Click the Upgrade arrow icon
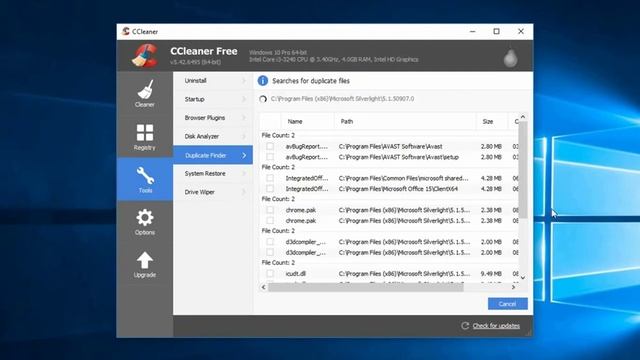 tap(145, 260)
